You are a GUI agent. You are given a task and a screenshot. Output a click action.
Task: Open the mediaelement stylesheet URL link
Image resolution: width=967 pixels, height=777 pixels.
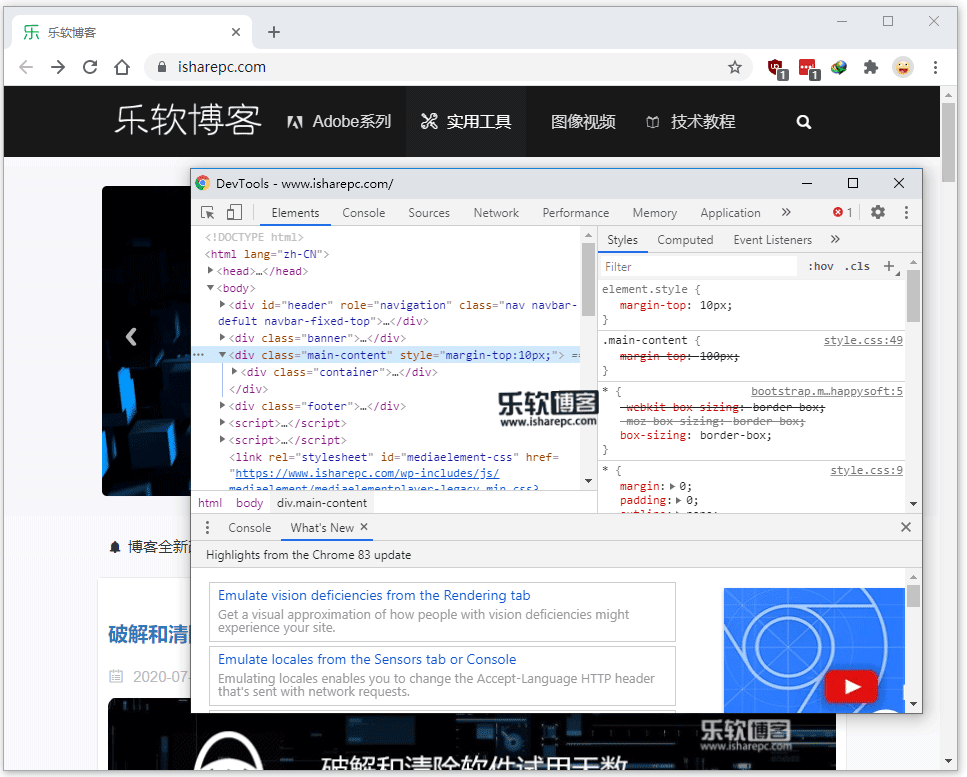368,473
